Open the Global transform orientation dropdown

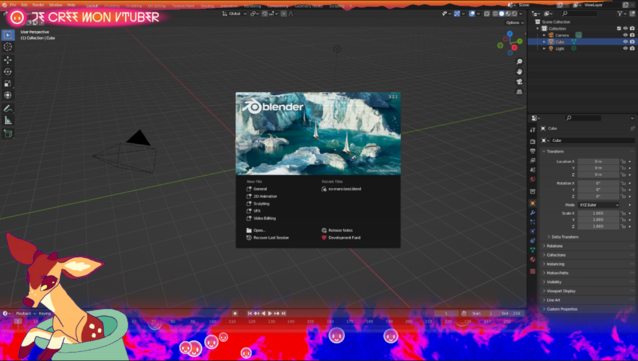click(234, 14)
